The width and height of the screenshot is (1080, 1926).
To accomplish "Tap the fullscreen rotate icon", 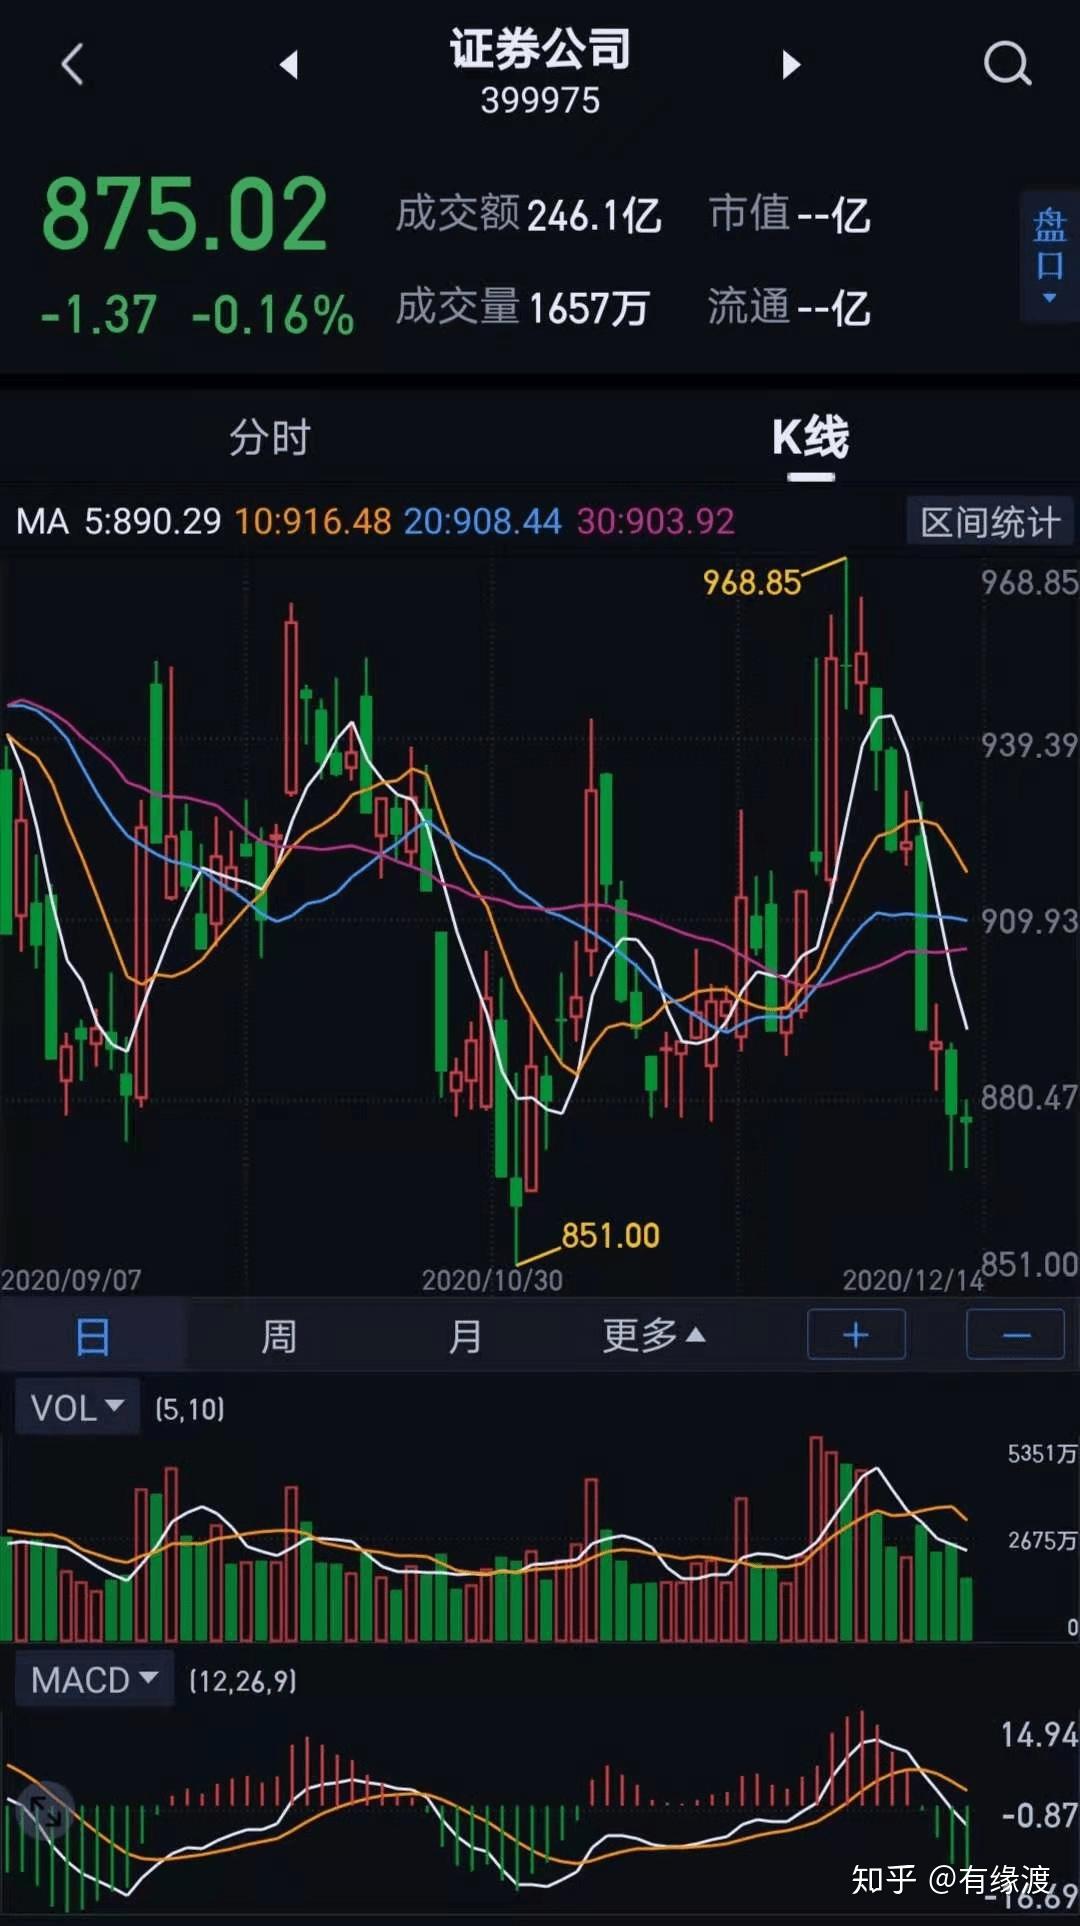I will [x=44, y=1811].
